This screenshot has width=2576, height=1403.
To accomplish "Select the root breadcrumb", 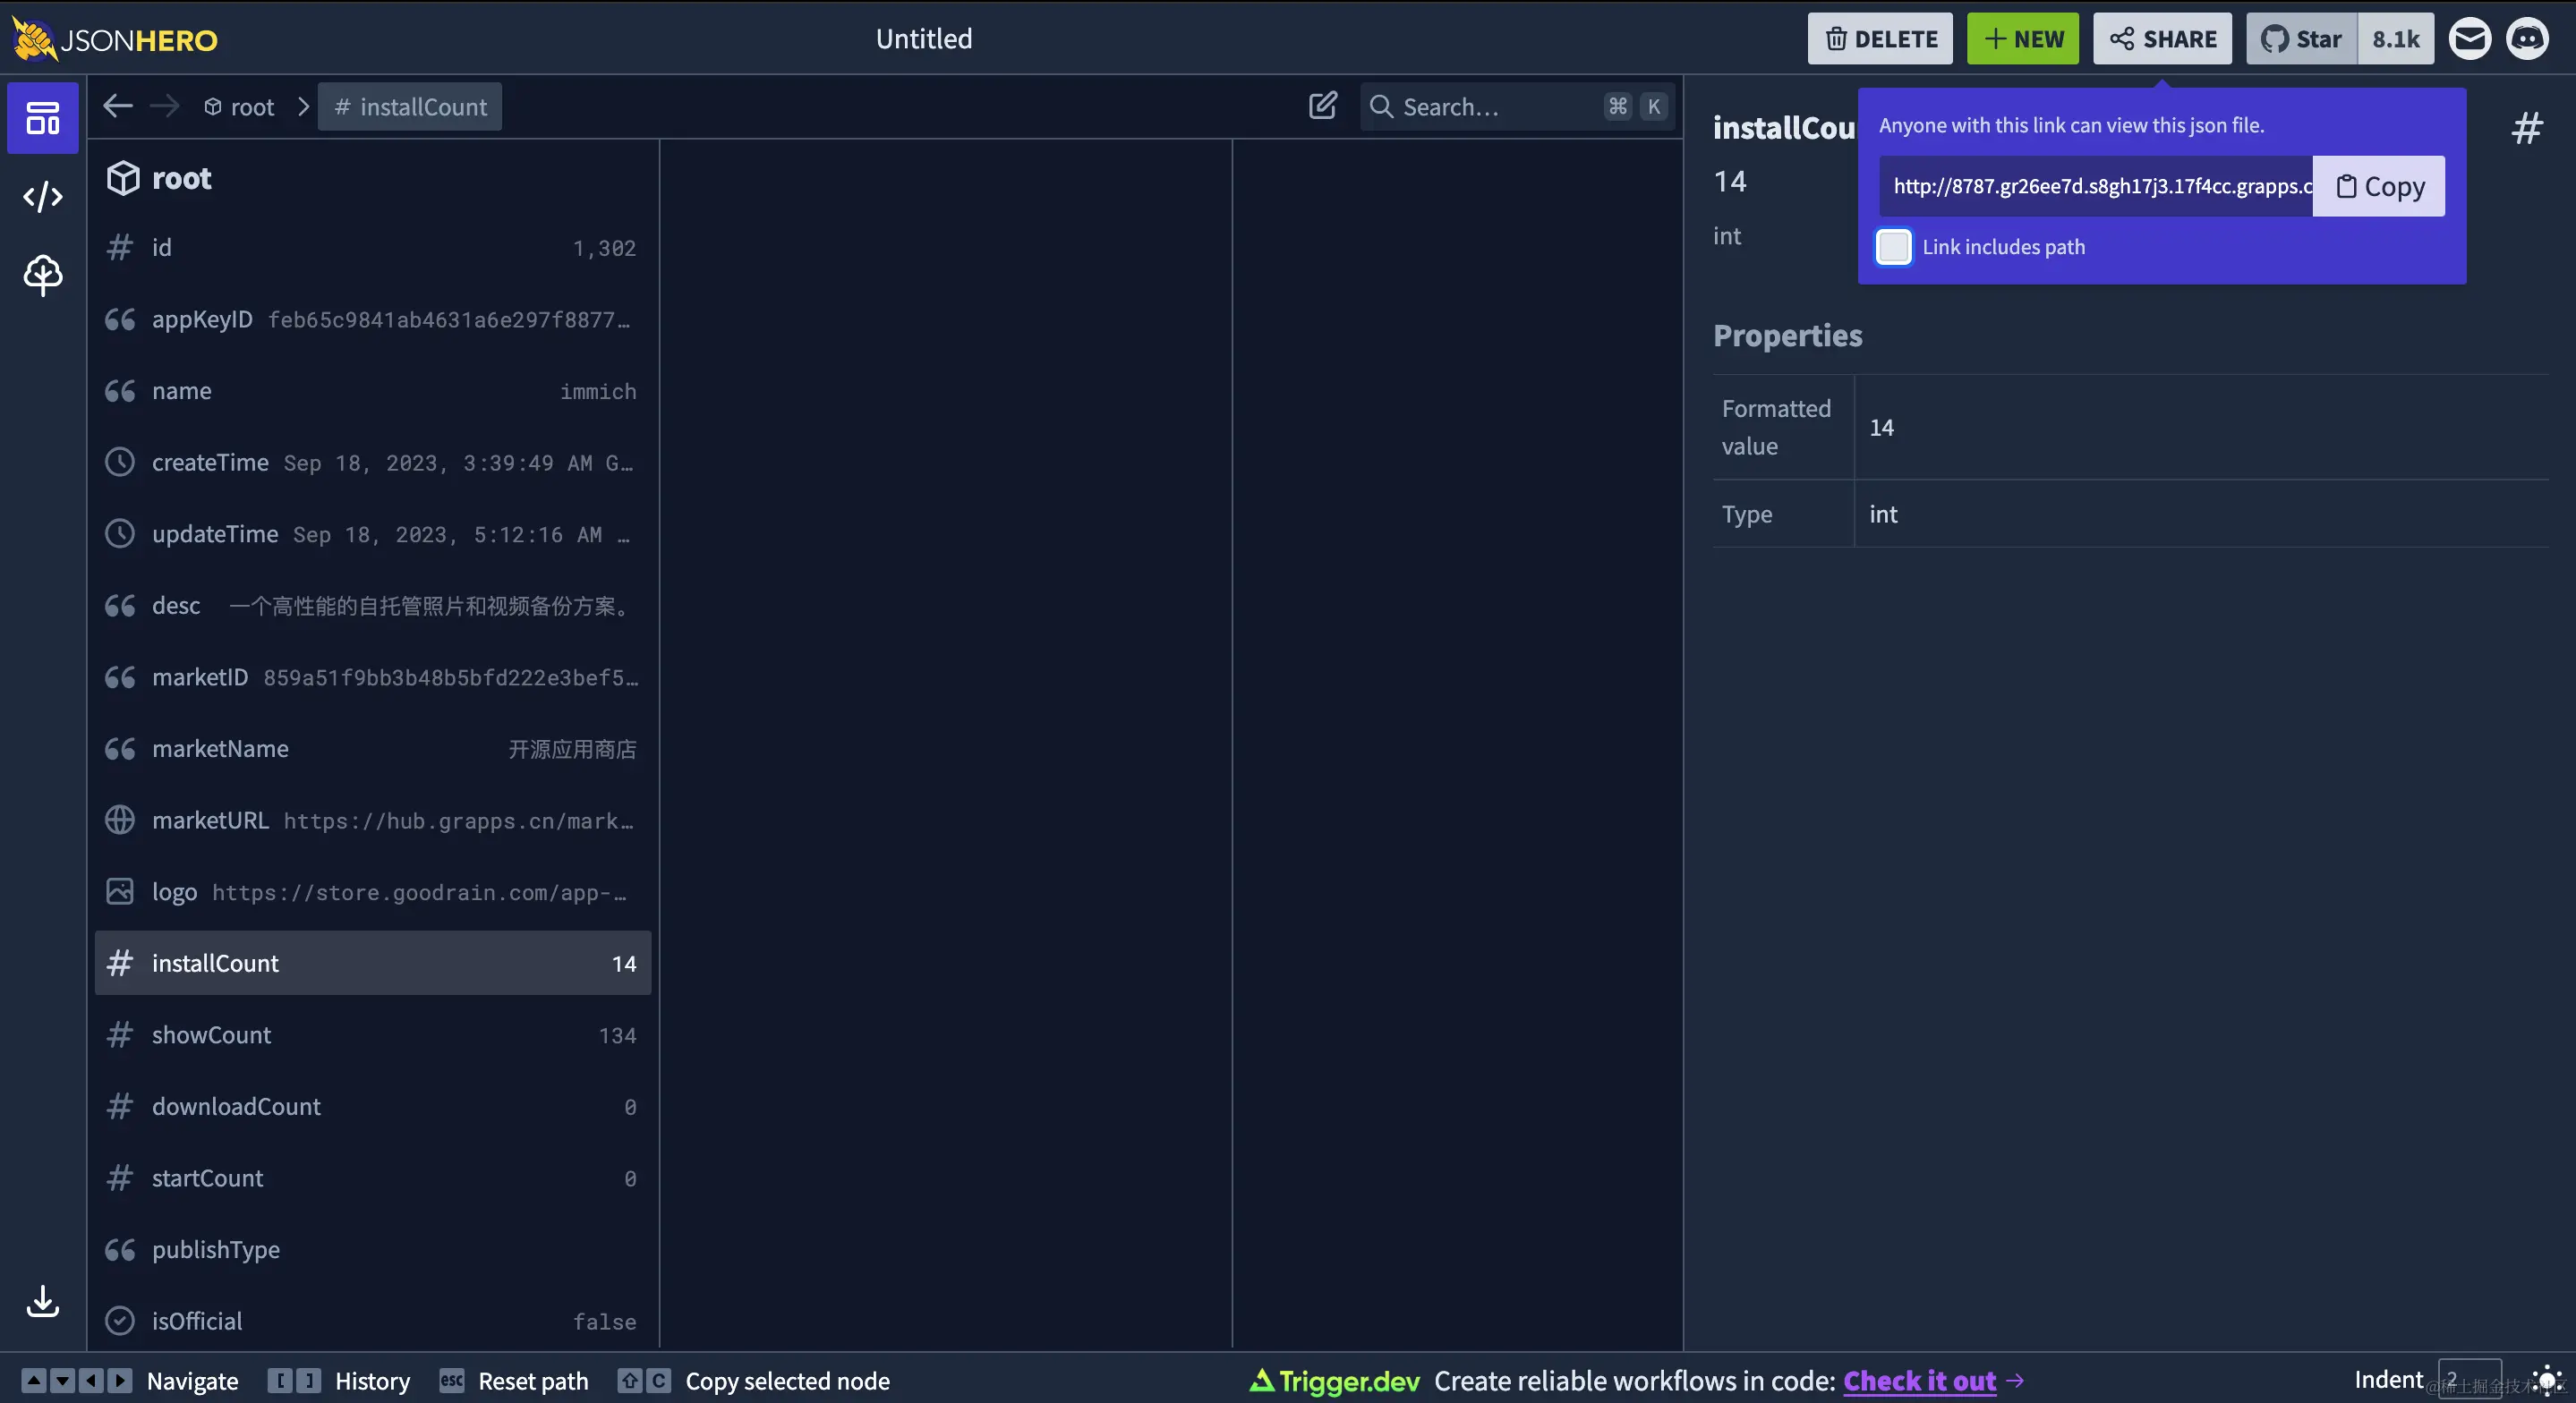I will point(240,107).
